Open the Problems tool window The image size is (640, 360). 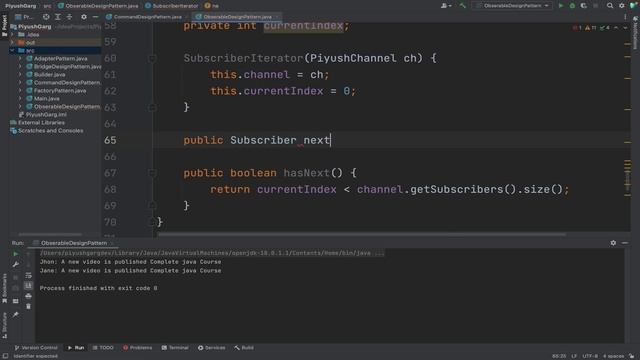pos(138,348)
